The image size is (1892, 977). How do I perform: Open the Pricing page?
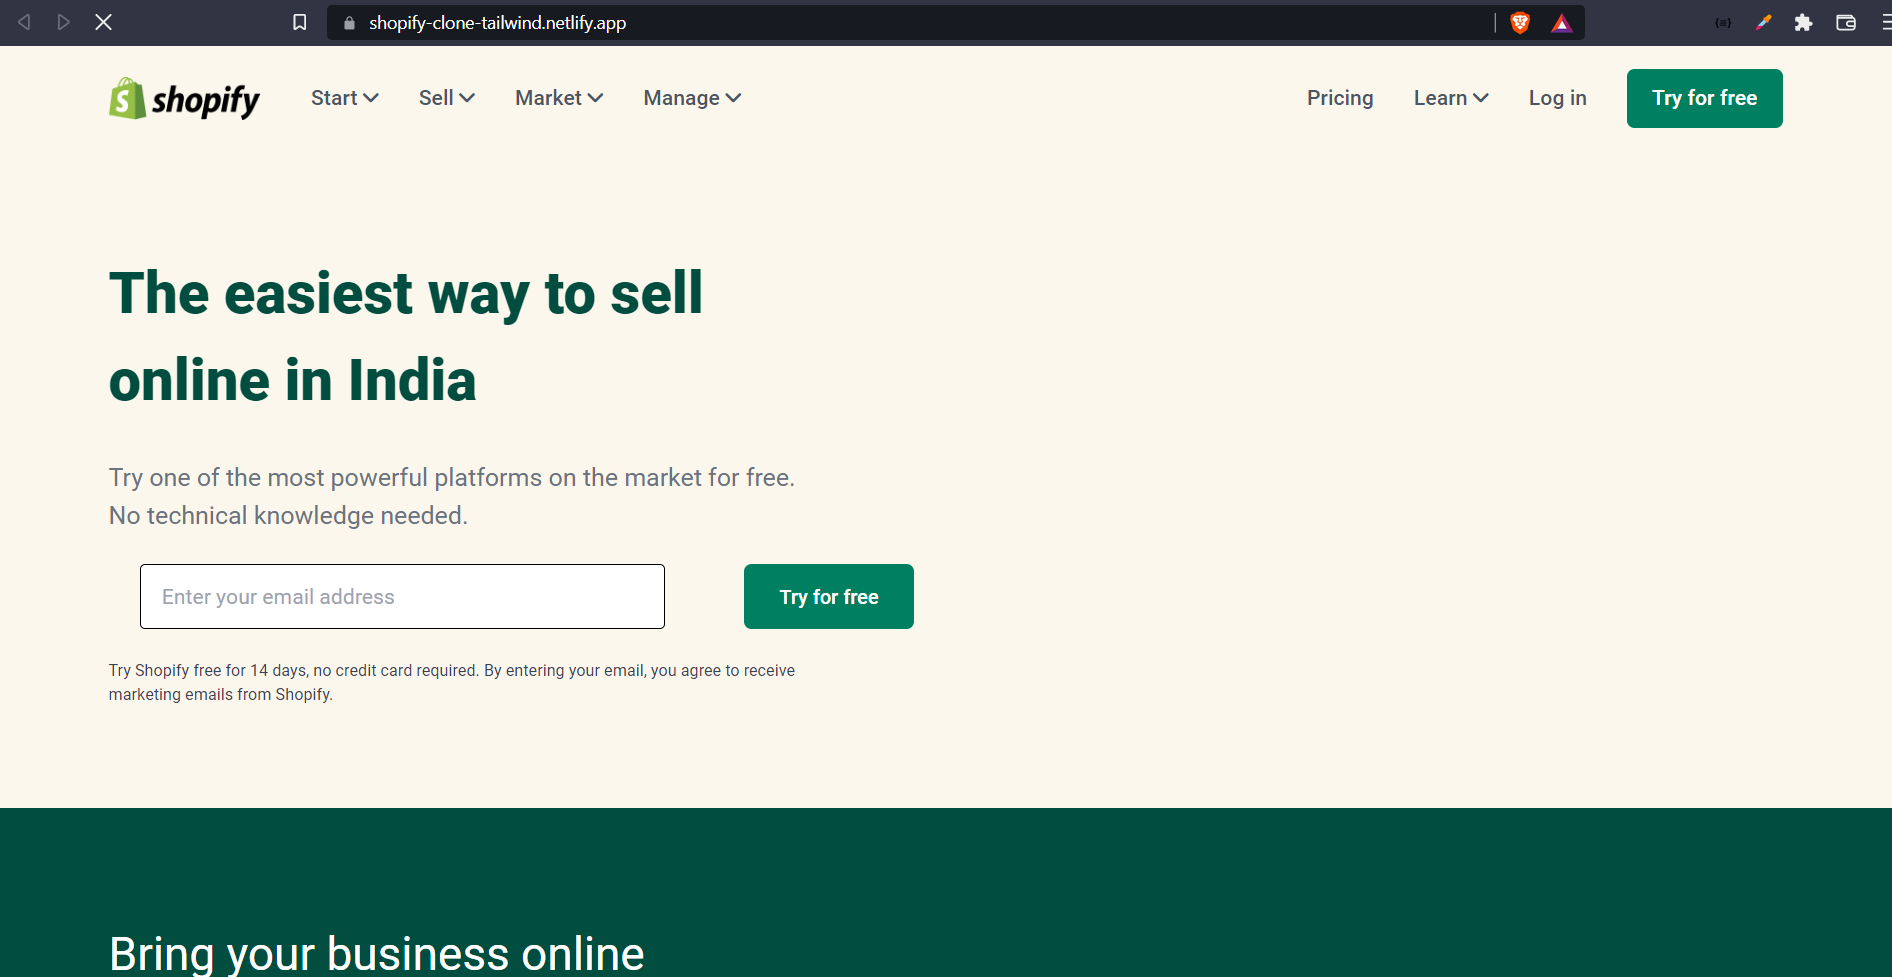[x=1340, y=98]
